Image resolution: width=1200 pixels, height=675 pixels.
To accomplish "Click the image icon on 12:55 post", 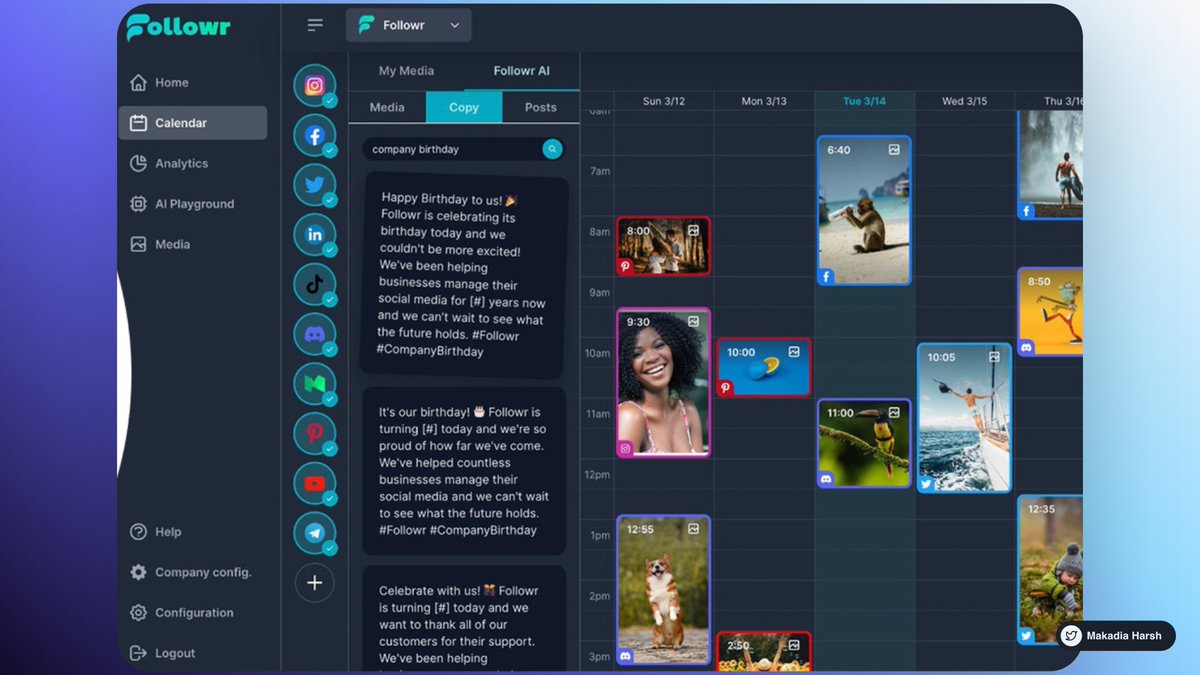I will (693, 529).
